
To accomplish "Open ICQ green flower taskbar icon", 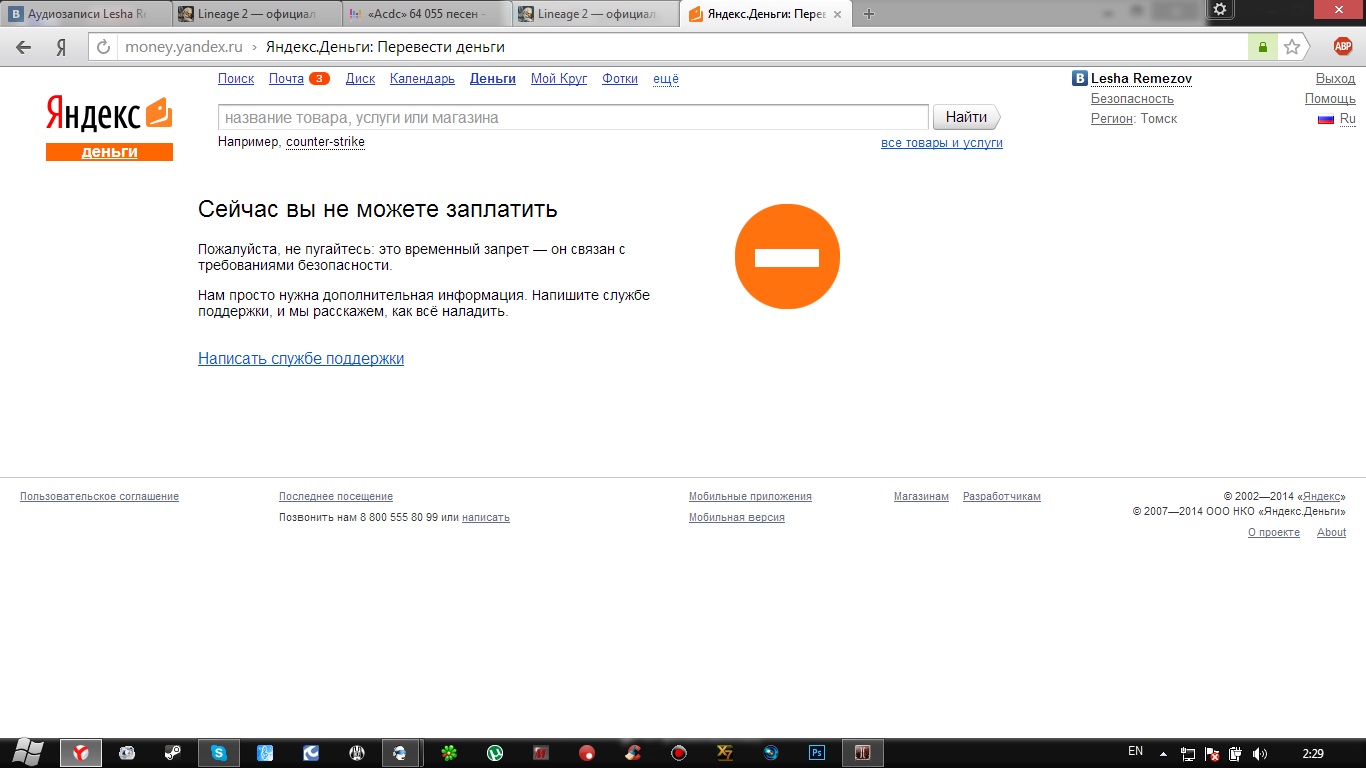I will [449, 753].
